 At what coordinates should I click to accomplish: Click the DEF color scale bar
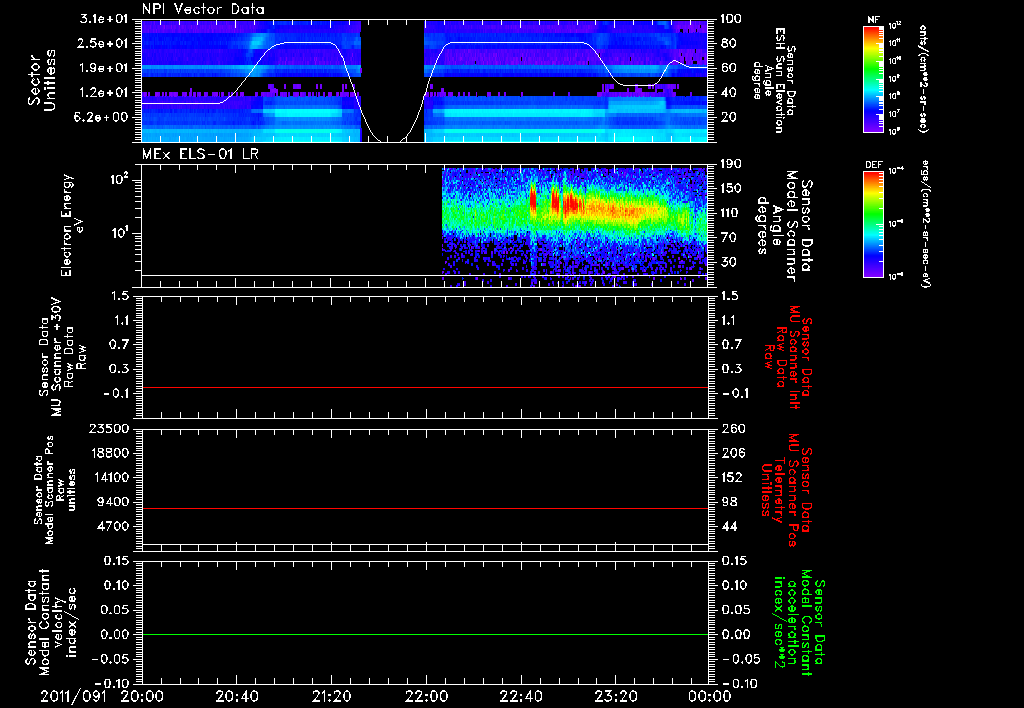[873, 224]
